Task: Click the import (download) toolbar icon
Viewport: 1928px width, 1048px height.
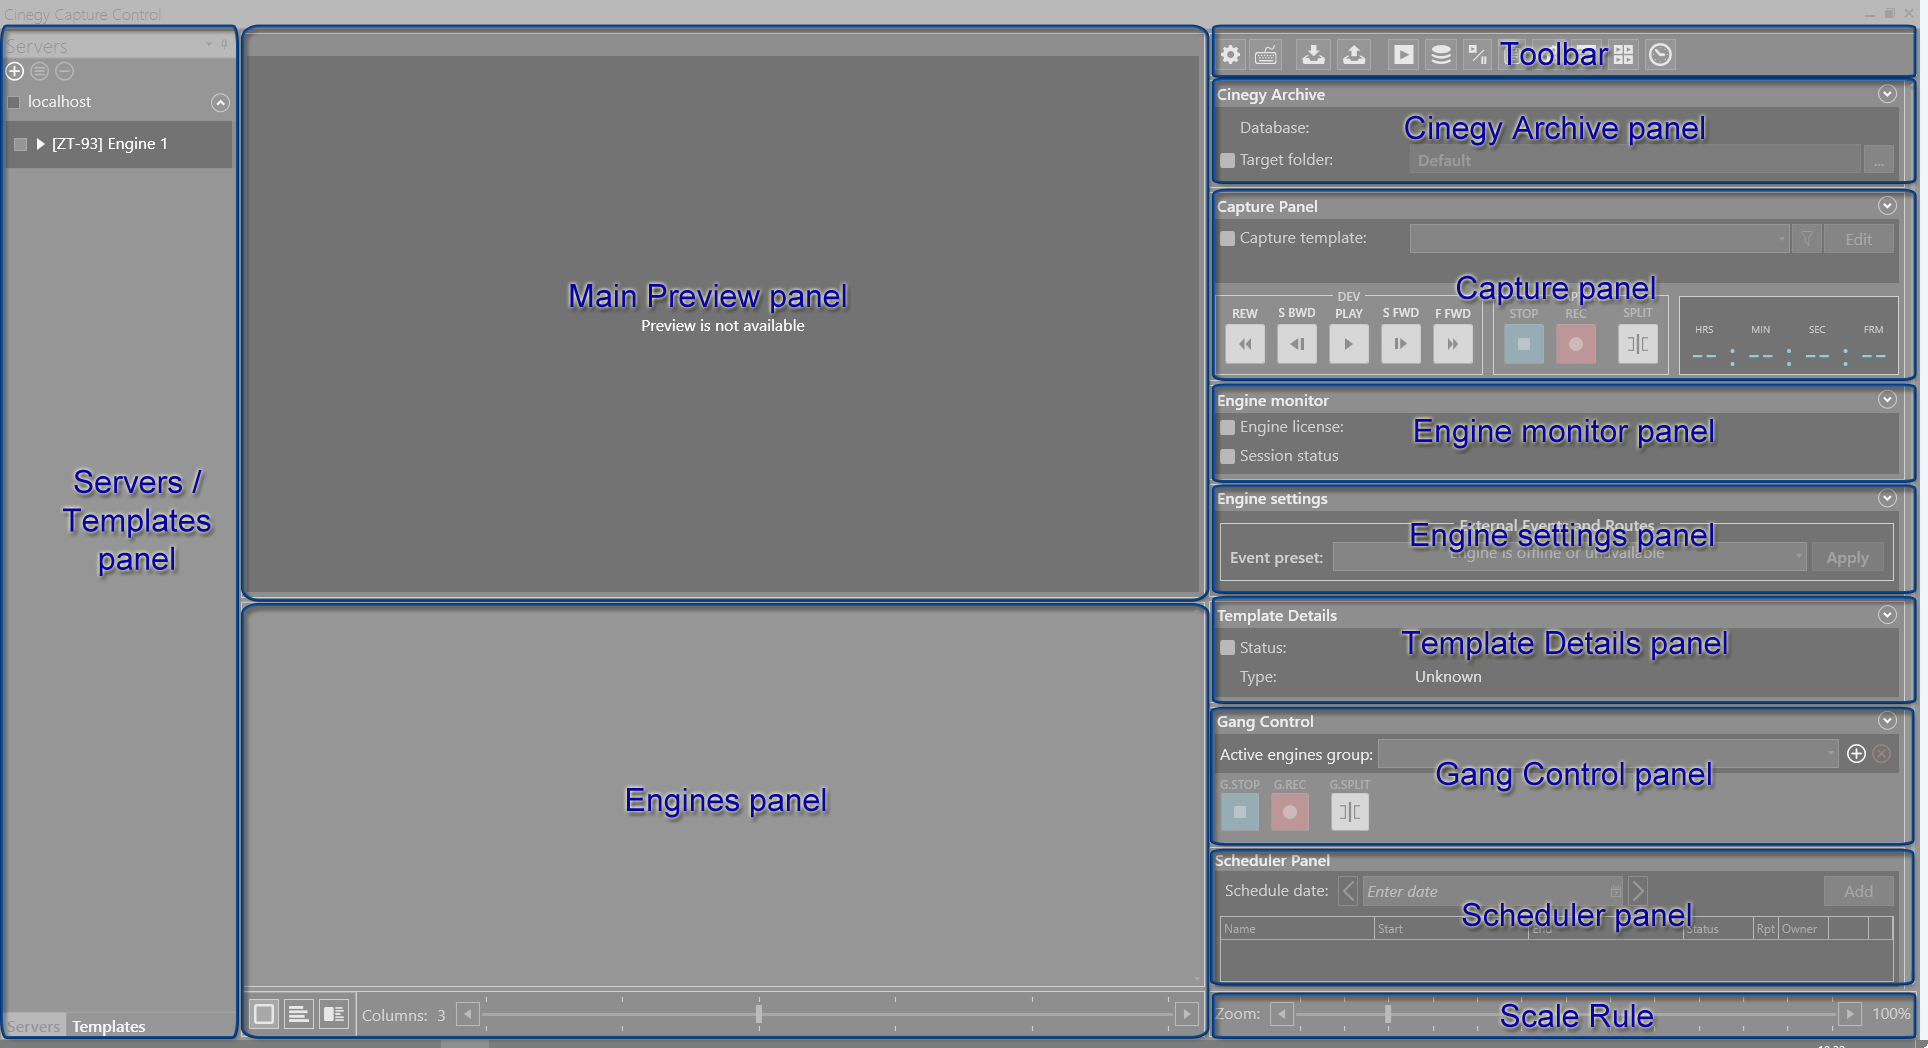Action: pos(1313,55)
